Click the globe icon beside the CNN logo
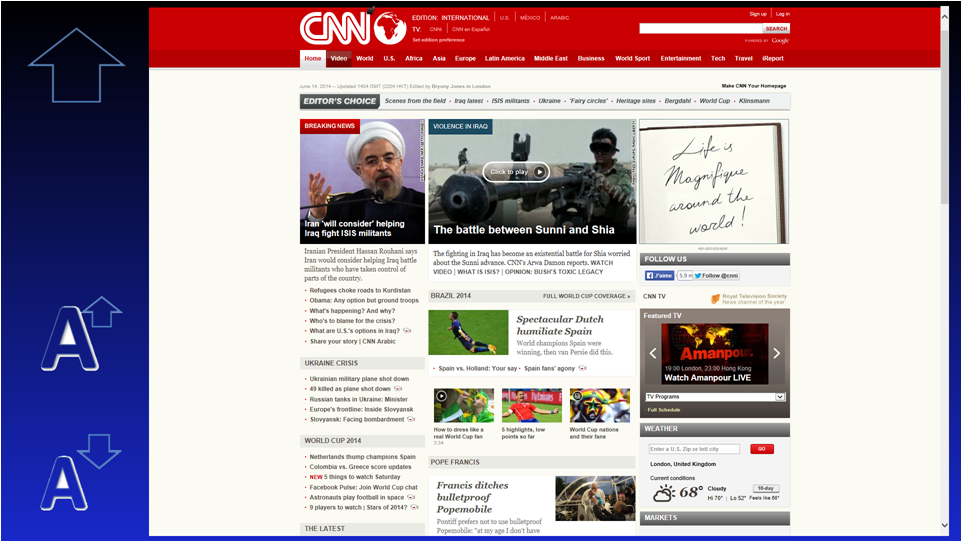Viewport: 962px width, 542px height. coord(390,28)
